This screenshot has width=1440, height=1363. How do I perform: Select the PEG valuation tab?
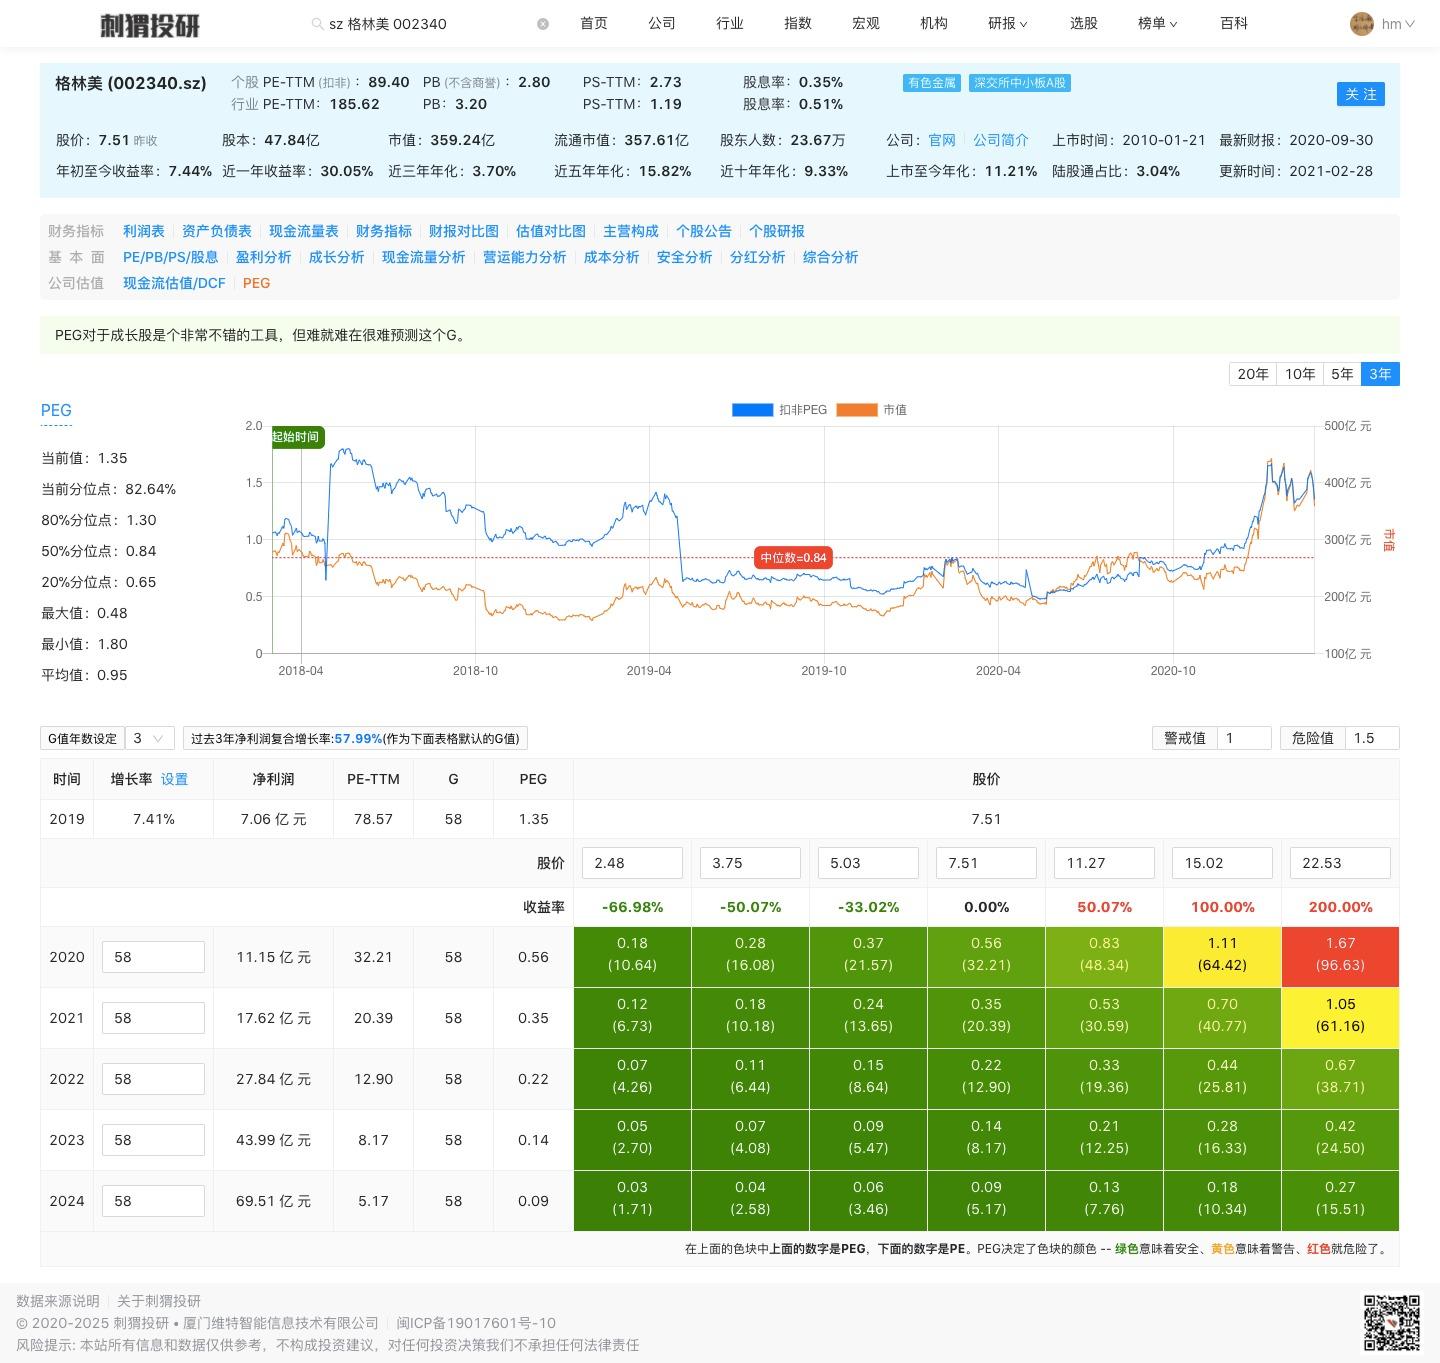click(257, 283)
